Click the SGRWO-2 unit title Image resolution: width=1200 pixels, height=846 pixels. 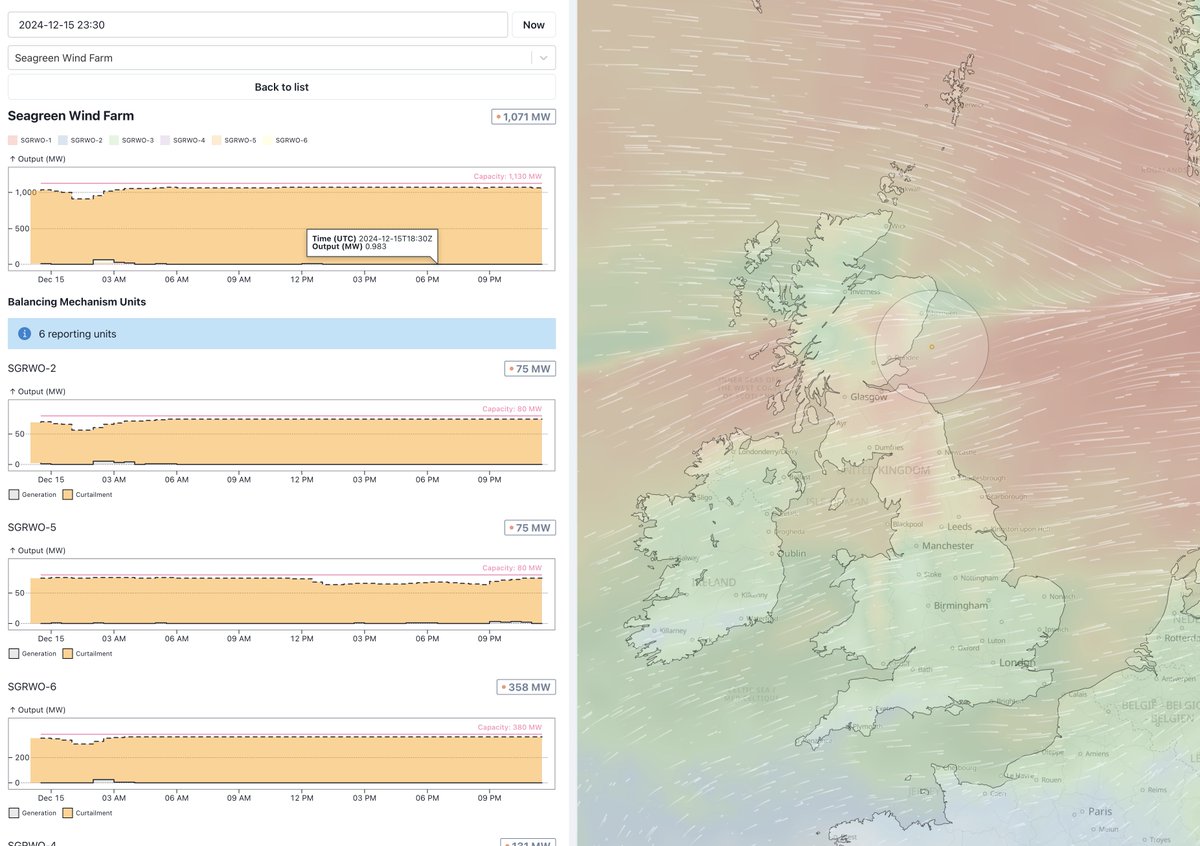point(32,369)
